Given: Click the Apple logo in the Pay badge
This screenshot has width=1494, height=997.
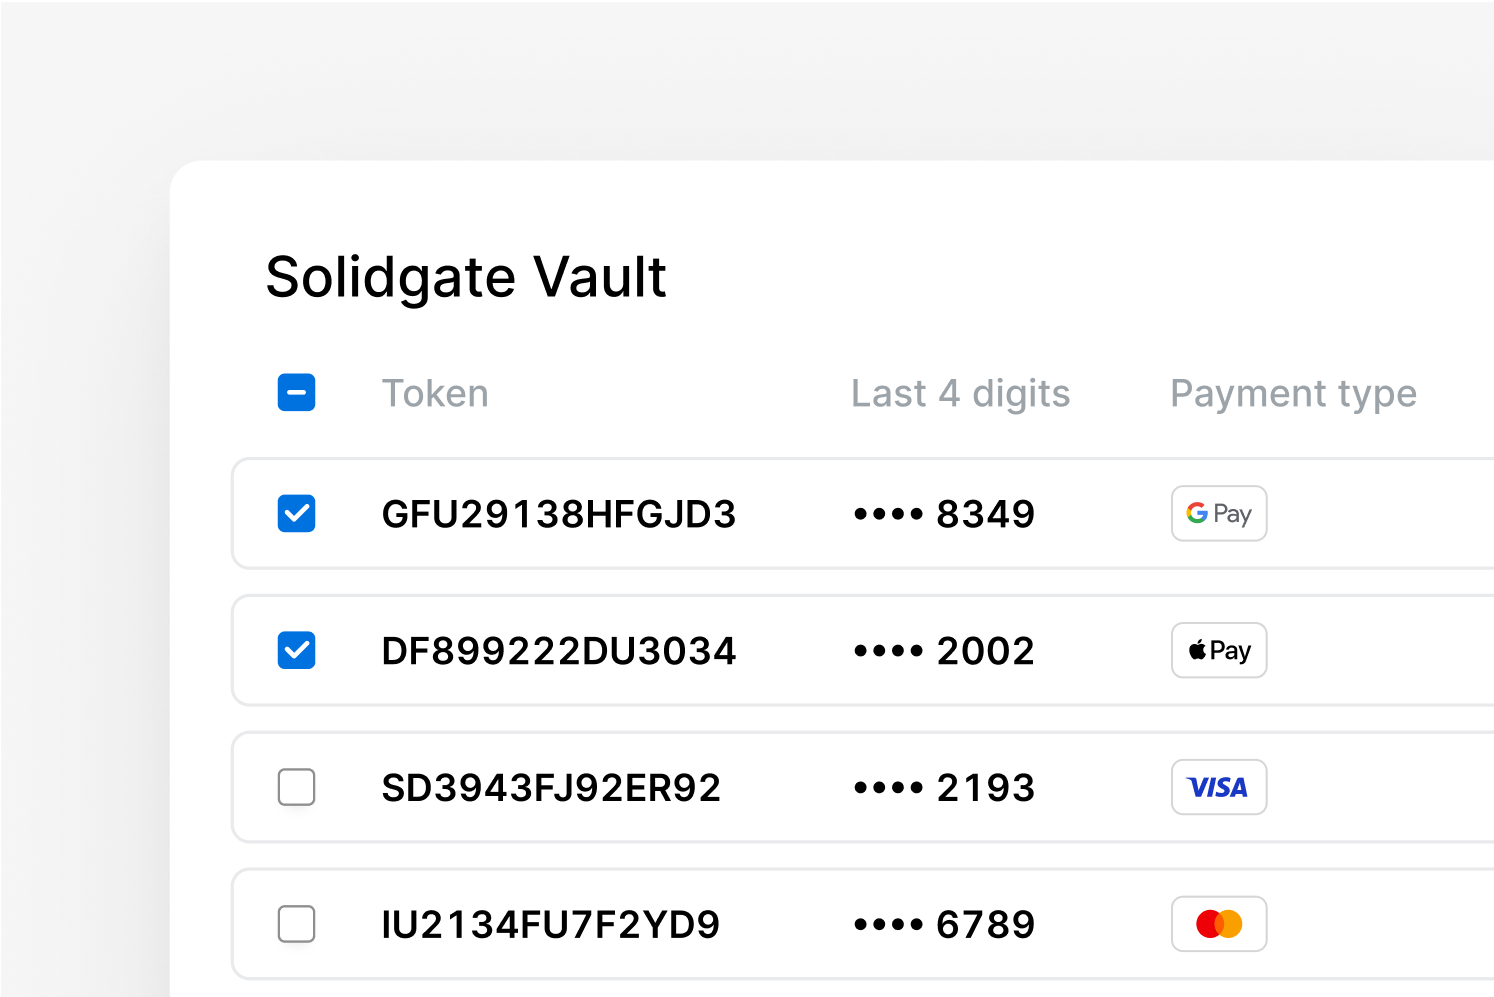Looking at the screenshot, I should (x=1198, y=650).
